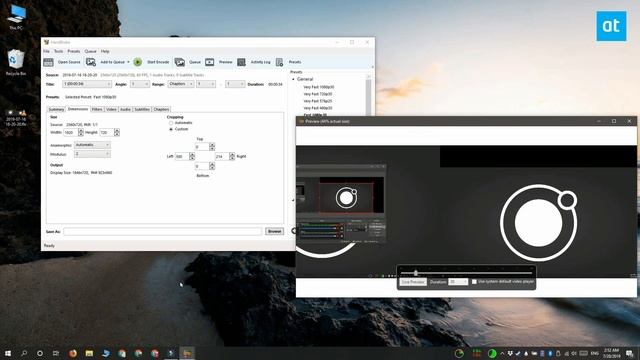
Task: Open File Explorer from the taskbar
Action: point(89,353)
